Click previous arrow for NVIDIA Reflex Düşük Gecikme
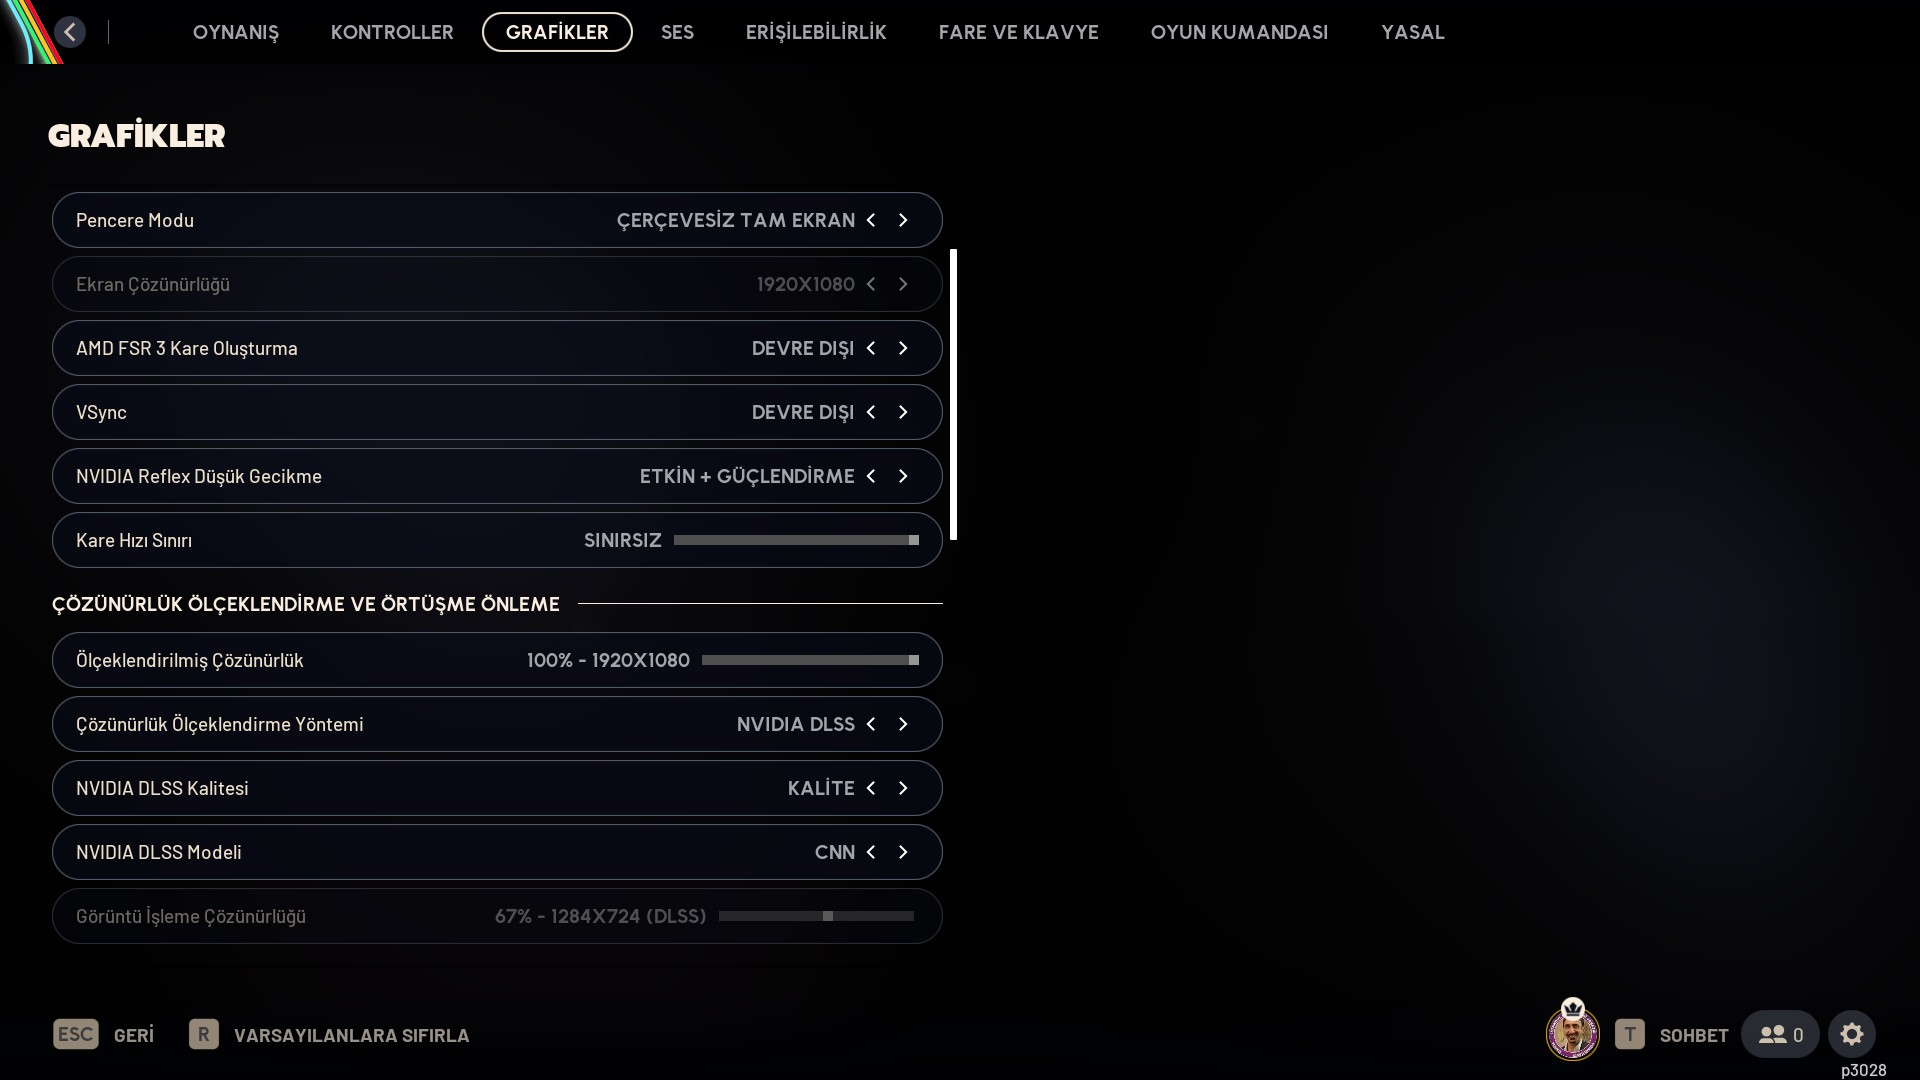 [871, 476]
